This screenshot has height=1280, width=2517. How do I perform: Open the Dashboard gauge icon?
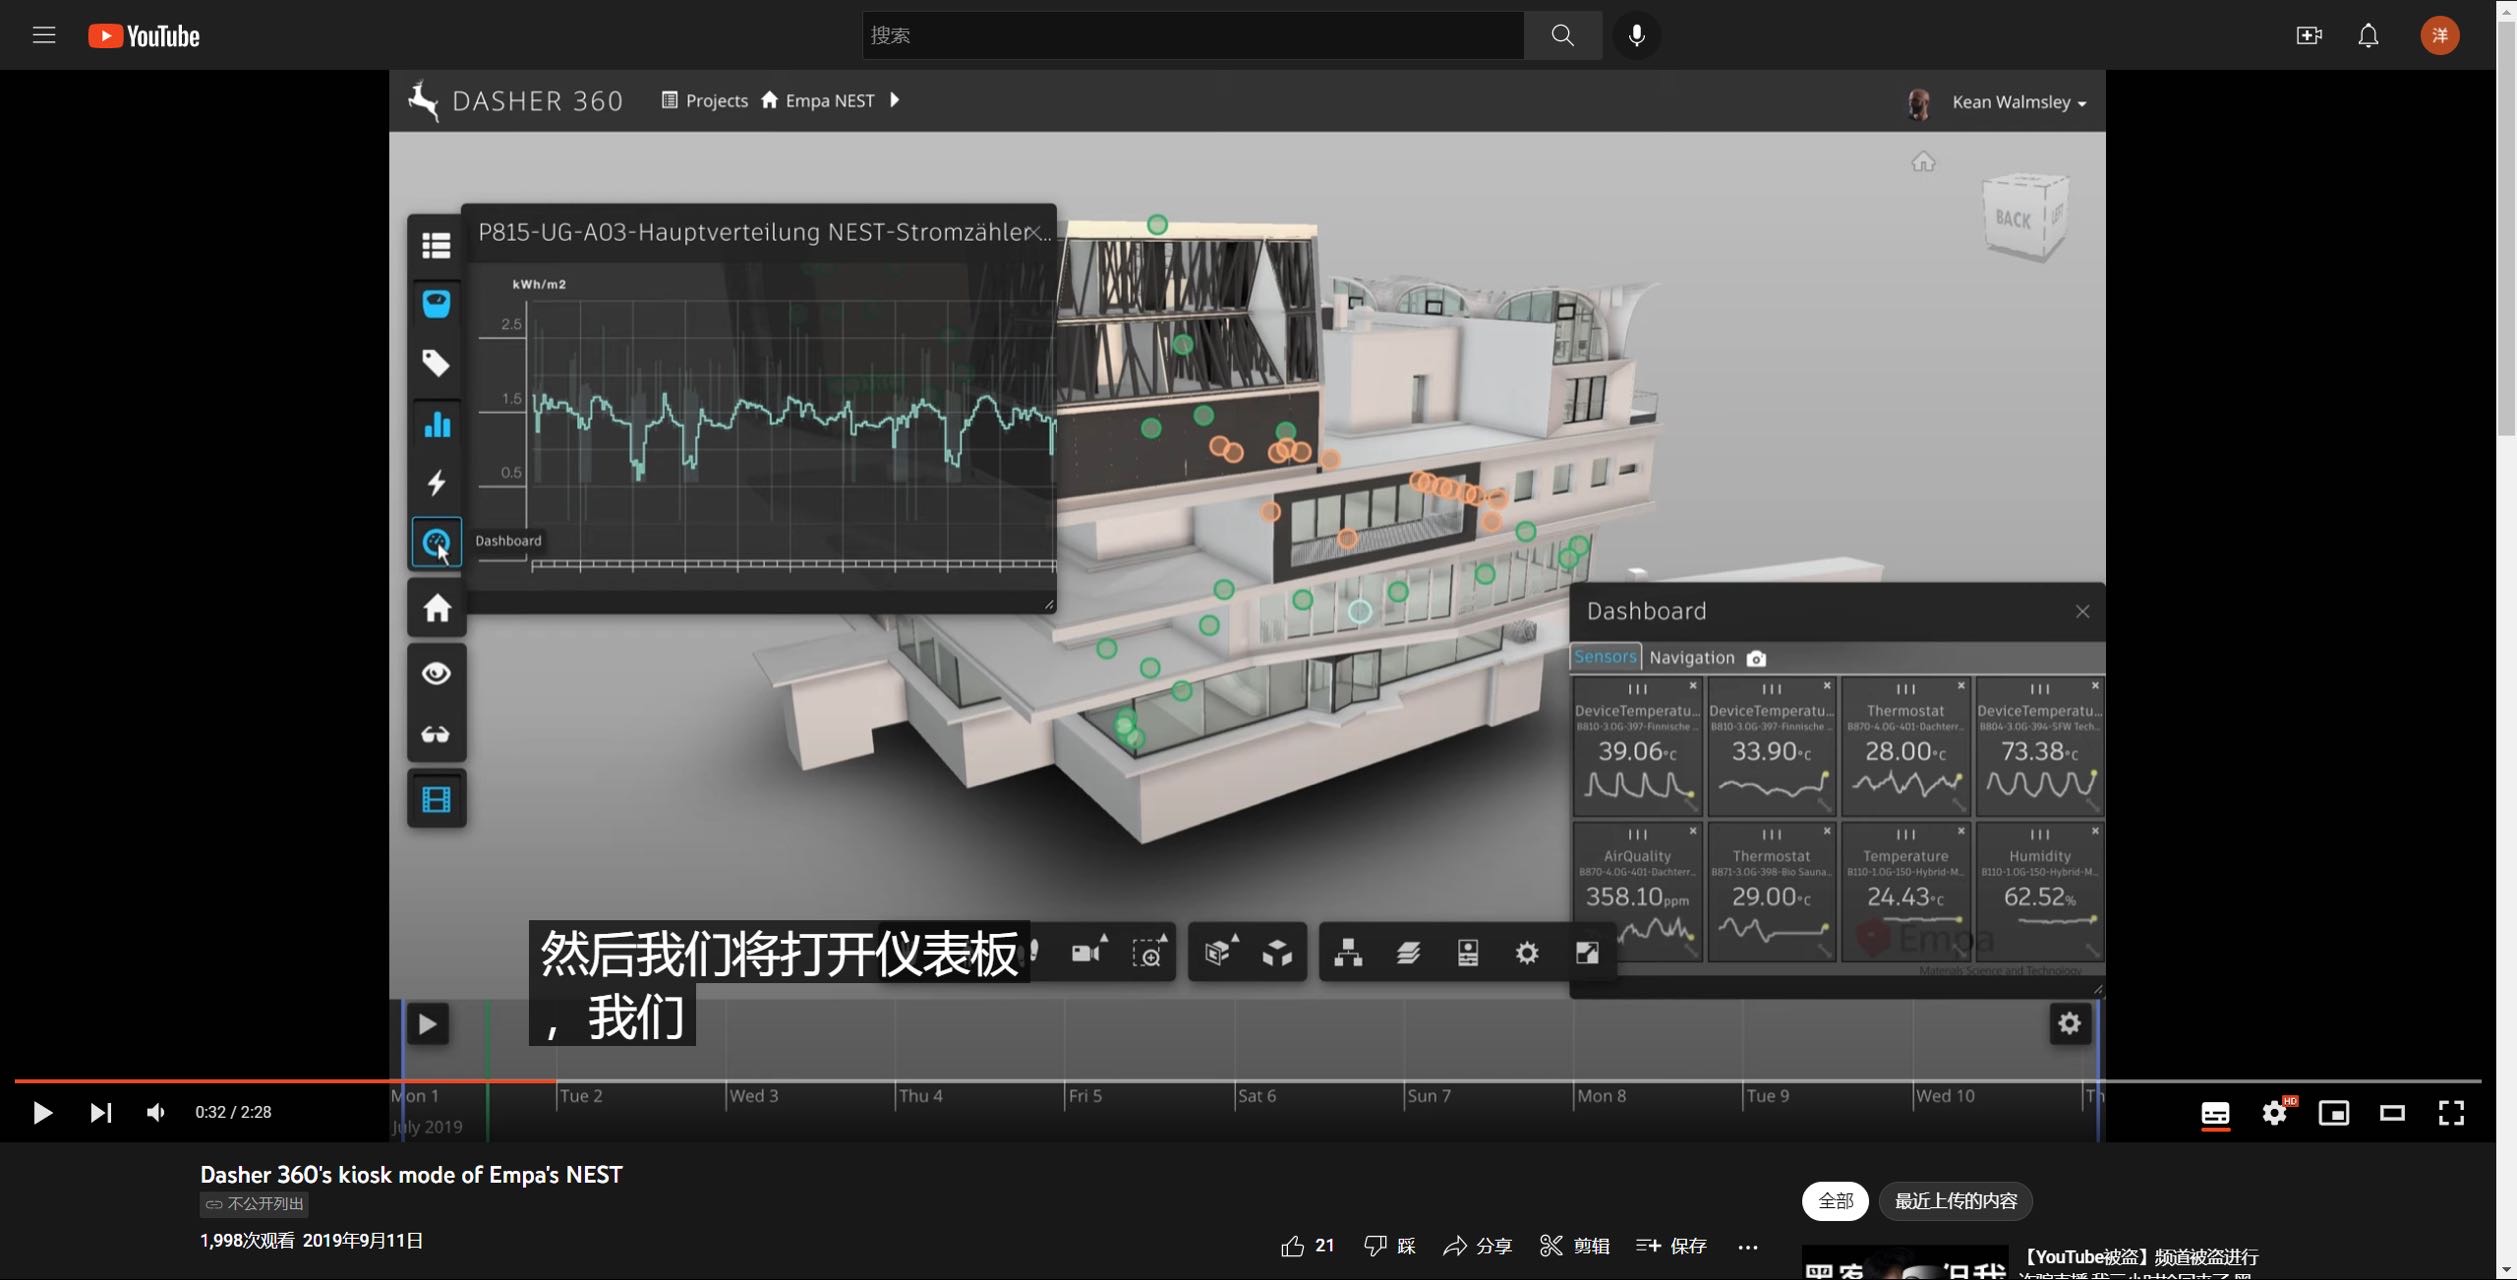pos(436,543)
